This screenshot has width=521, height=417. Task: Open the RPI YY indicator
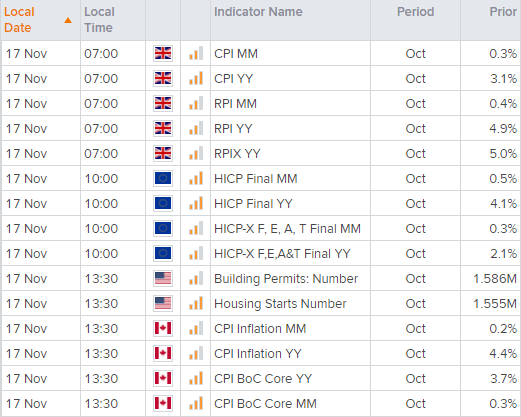[x=233, y=128]
